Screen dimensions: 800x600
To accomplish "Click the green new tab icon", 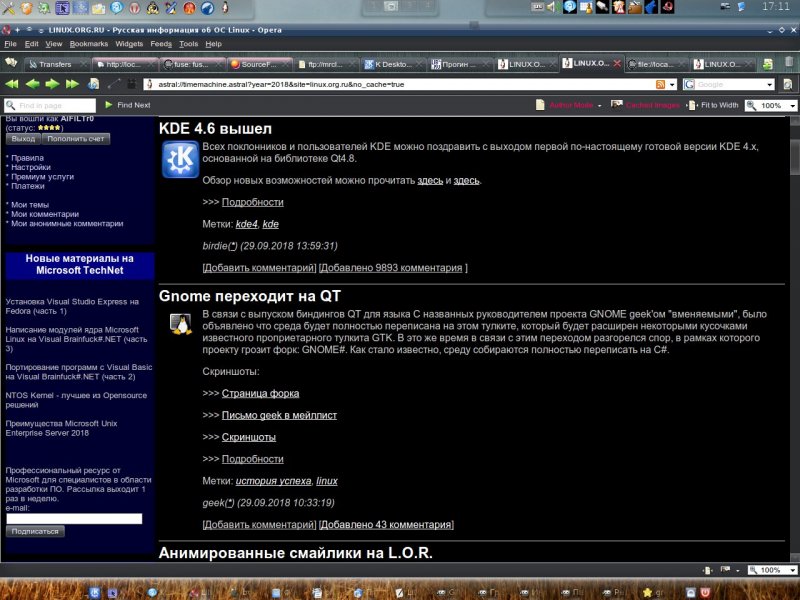I will coord(767,64).
